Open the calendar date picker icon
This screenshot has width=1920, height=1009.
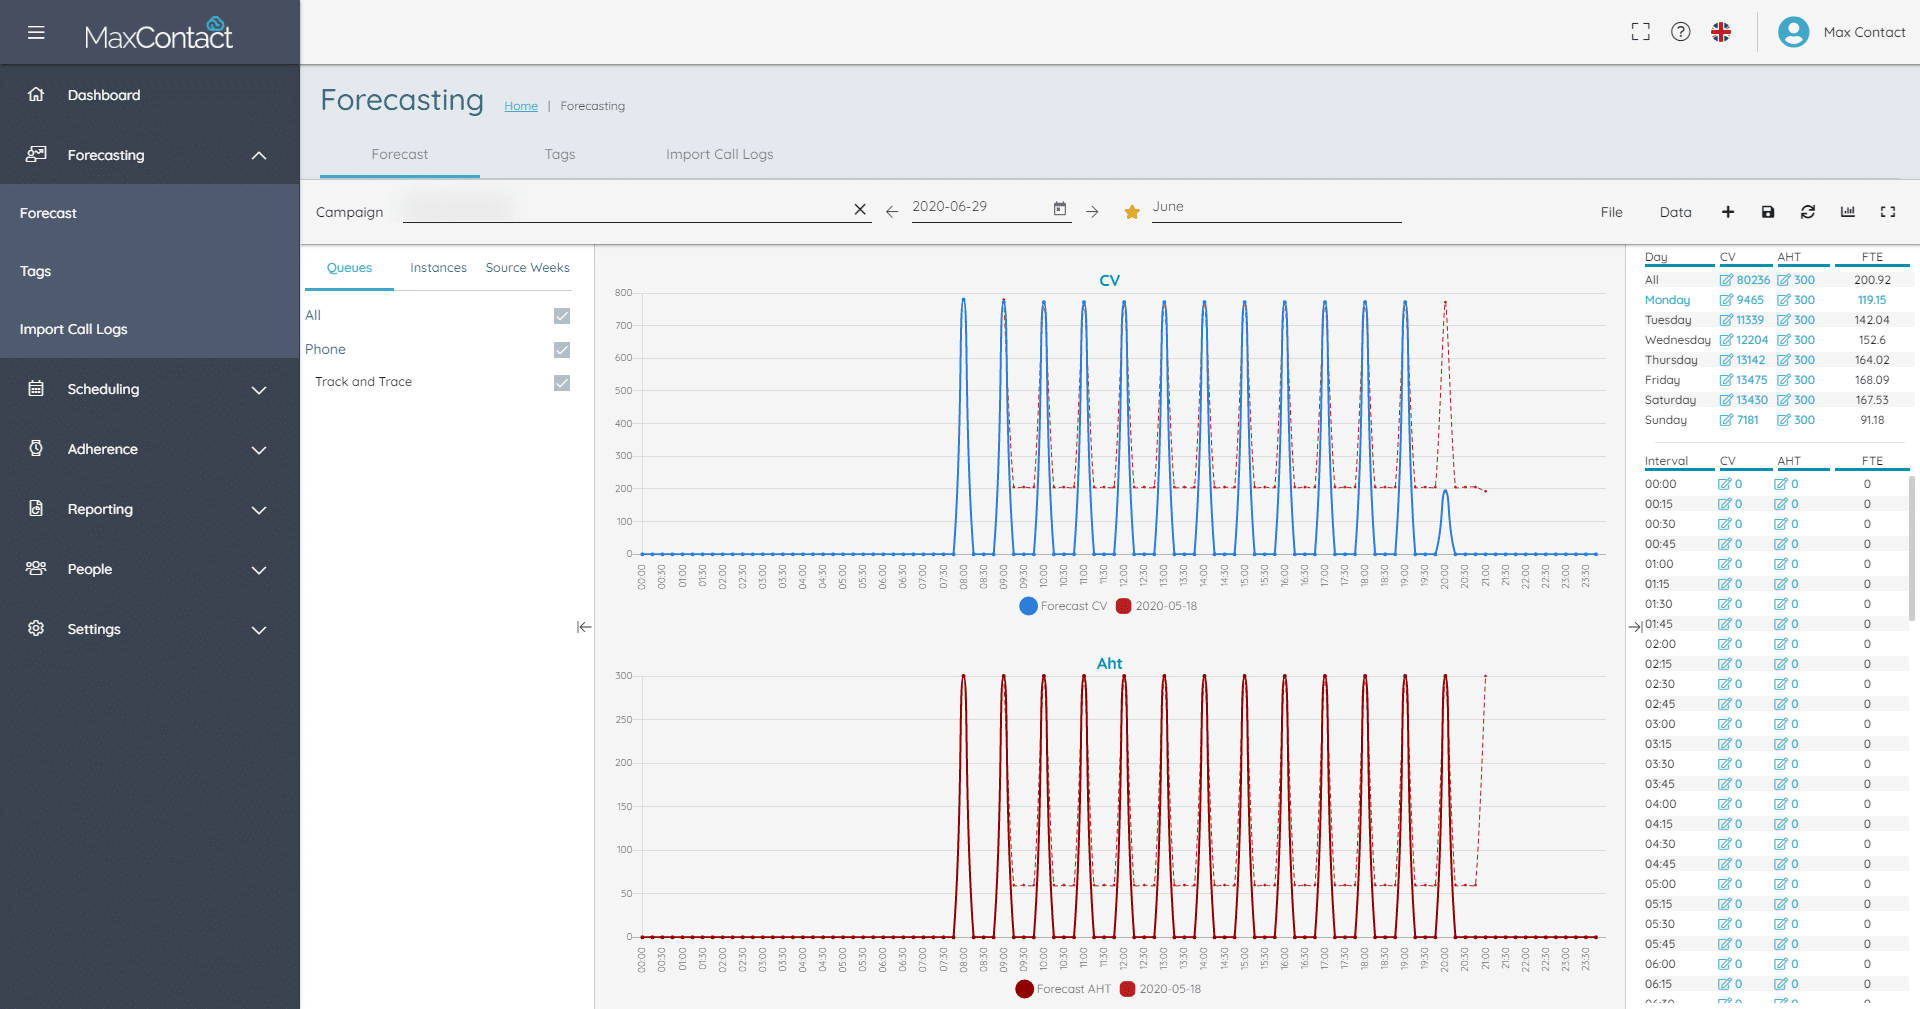[x=1060, y=208]
